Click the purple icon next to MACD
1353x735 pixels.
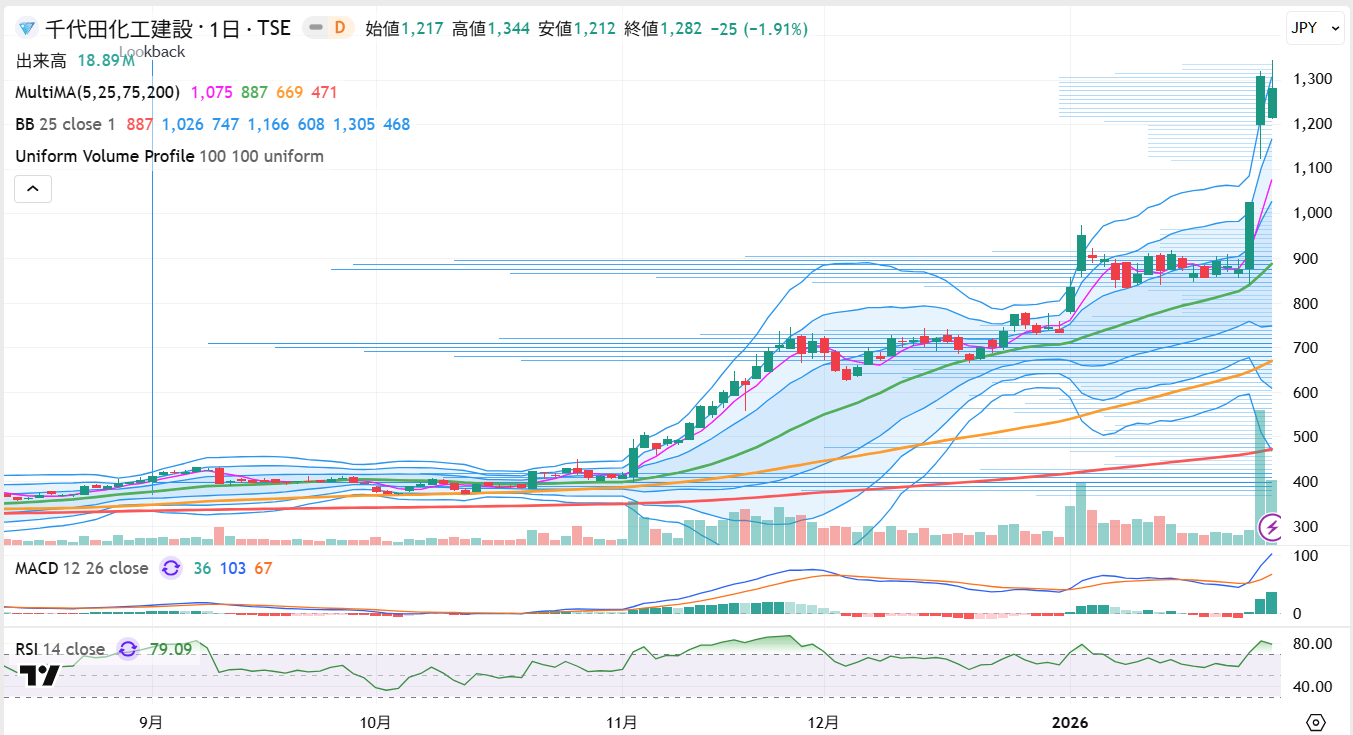171,568
